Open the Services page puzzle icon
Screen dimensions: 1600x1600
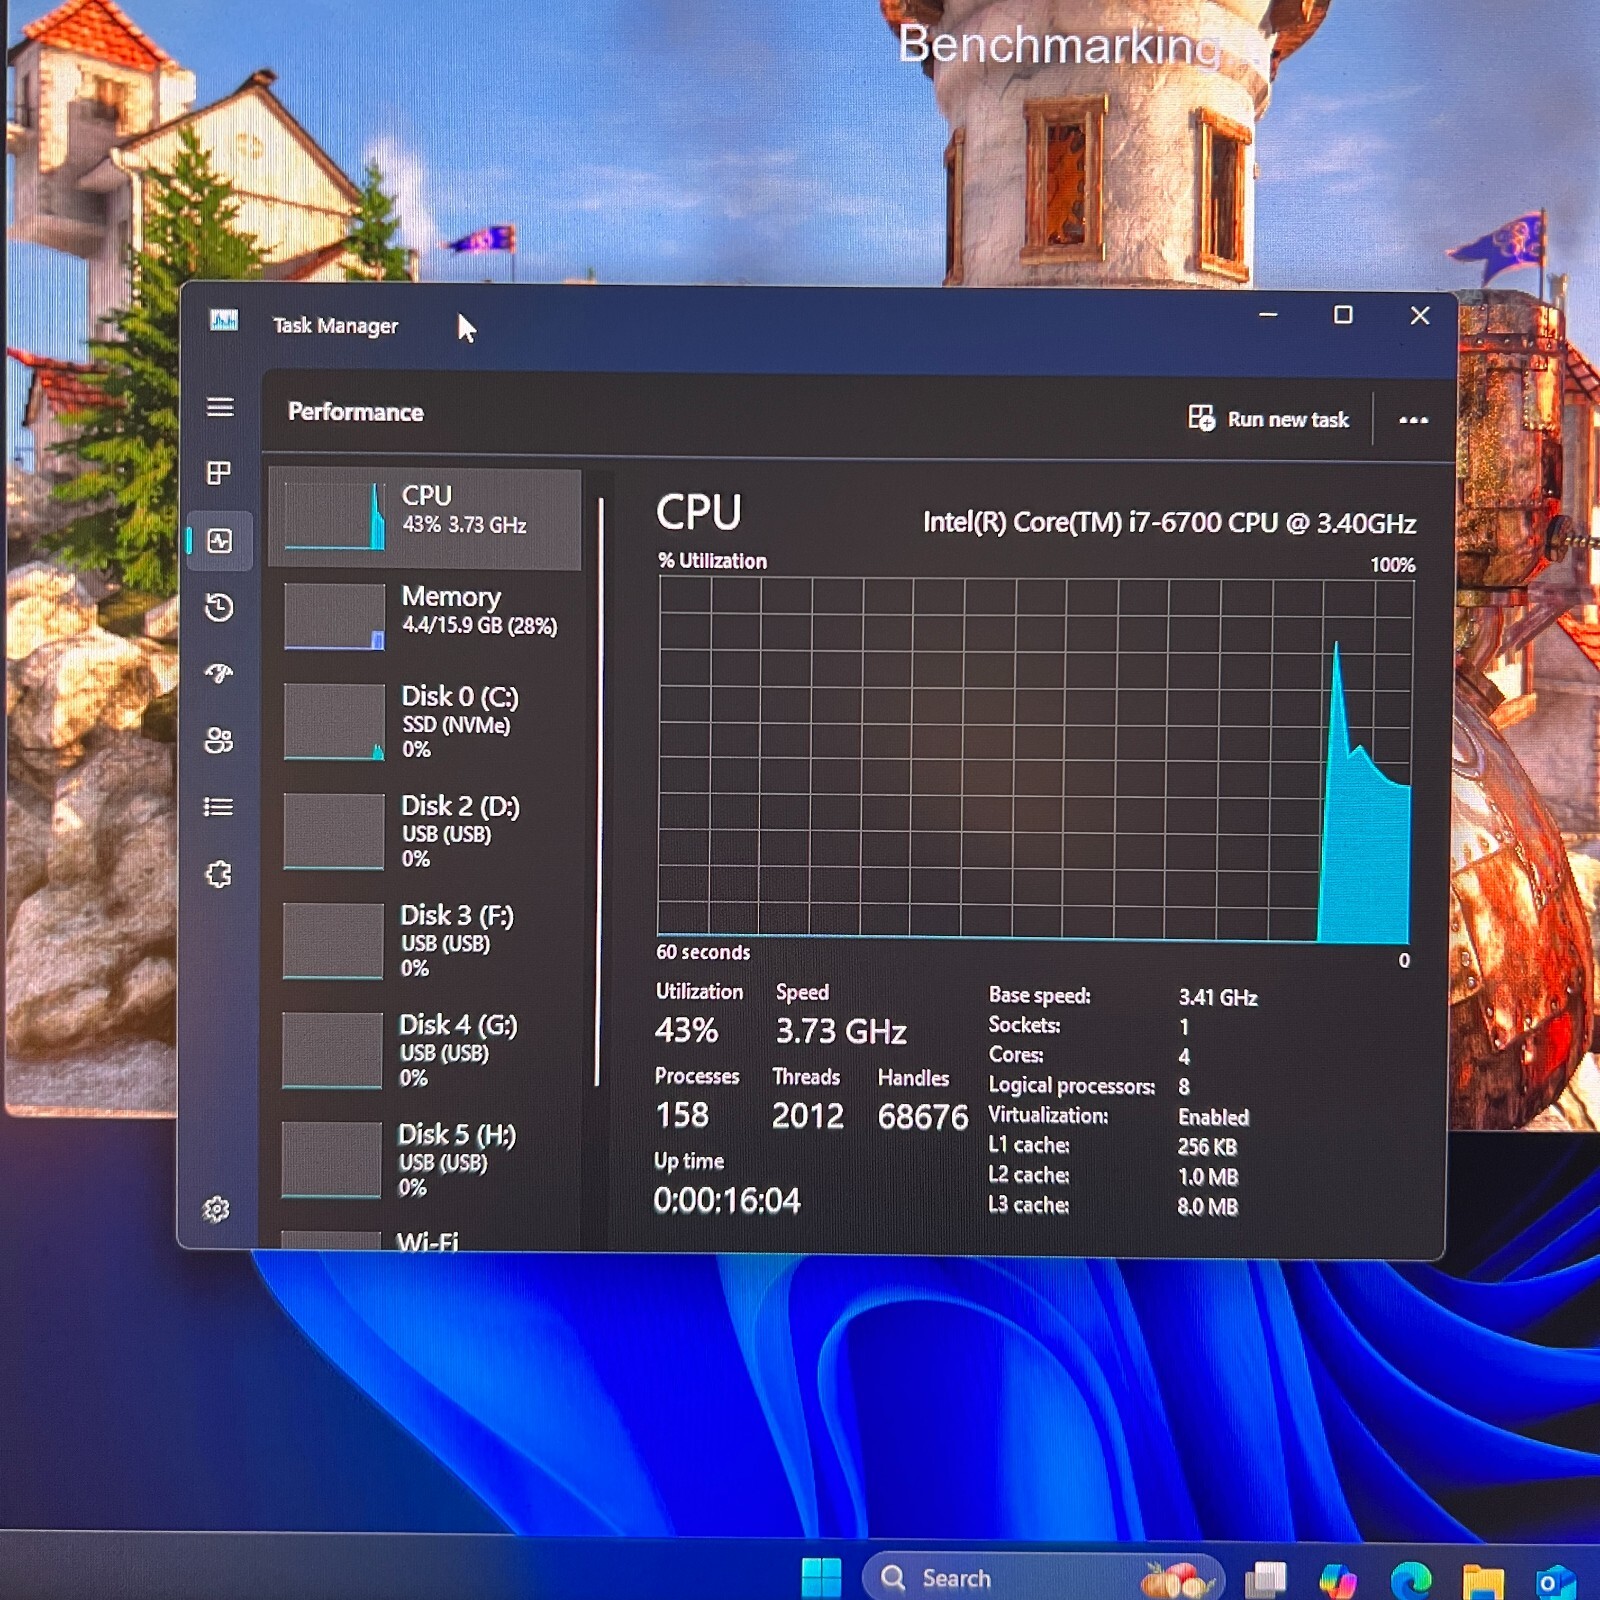(x=218, y=874)
